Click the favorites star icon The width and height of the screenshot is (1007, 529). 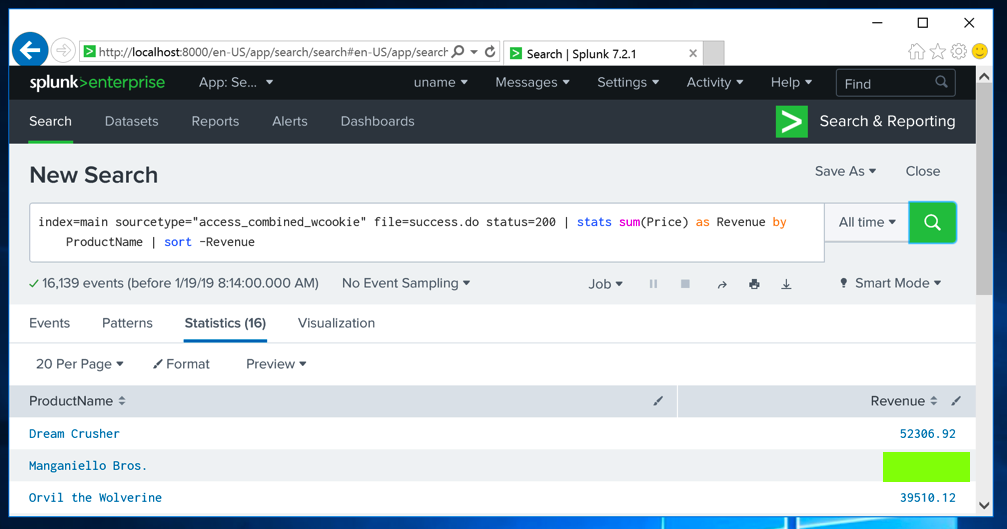938,51
